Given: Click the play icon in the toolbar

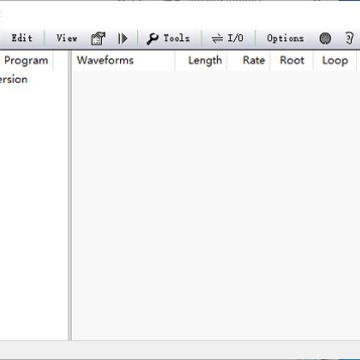Looking at the screenshot, I should 123,39.
